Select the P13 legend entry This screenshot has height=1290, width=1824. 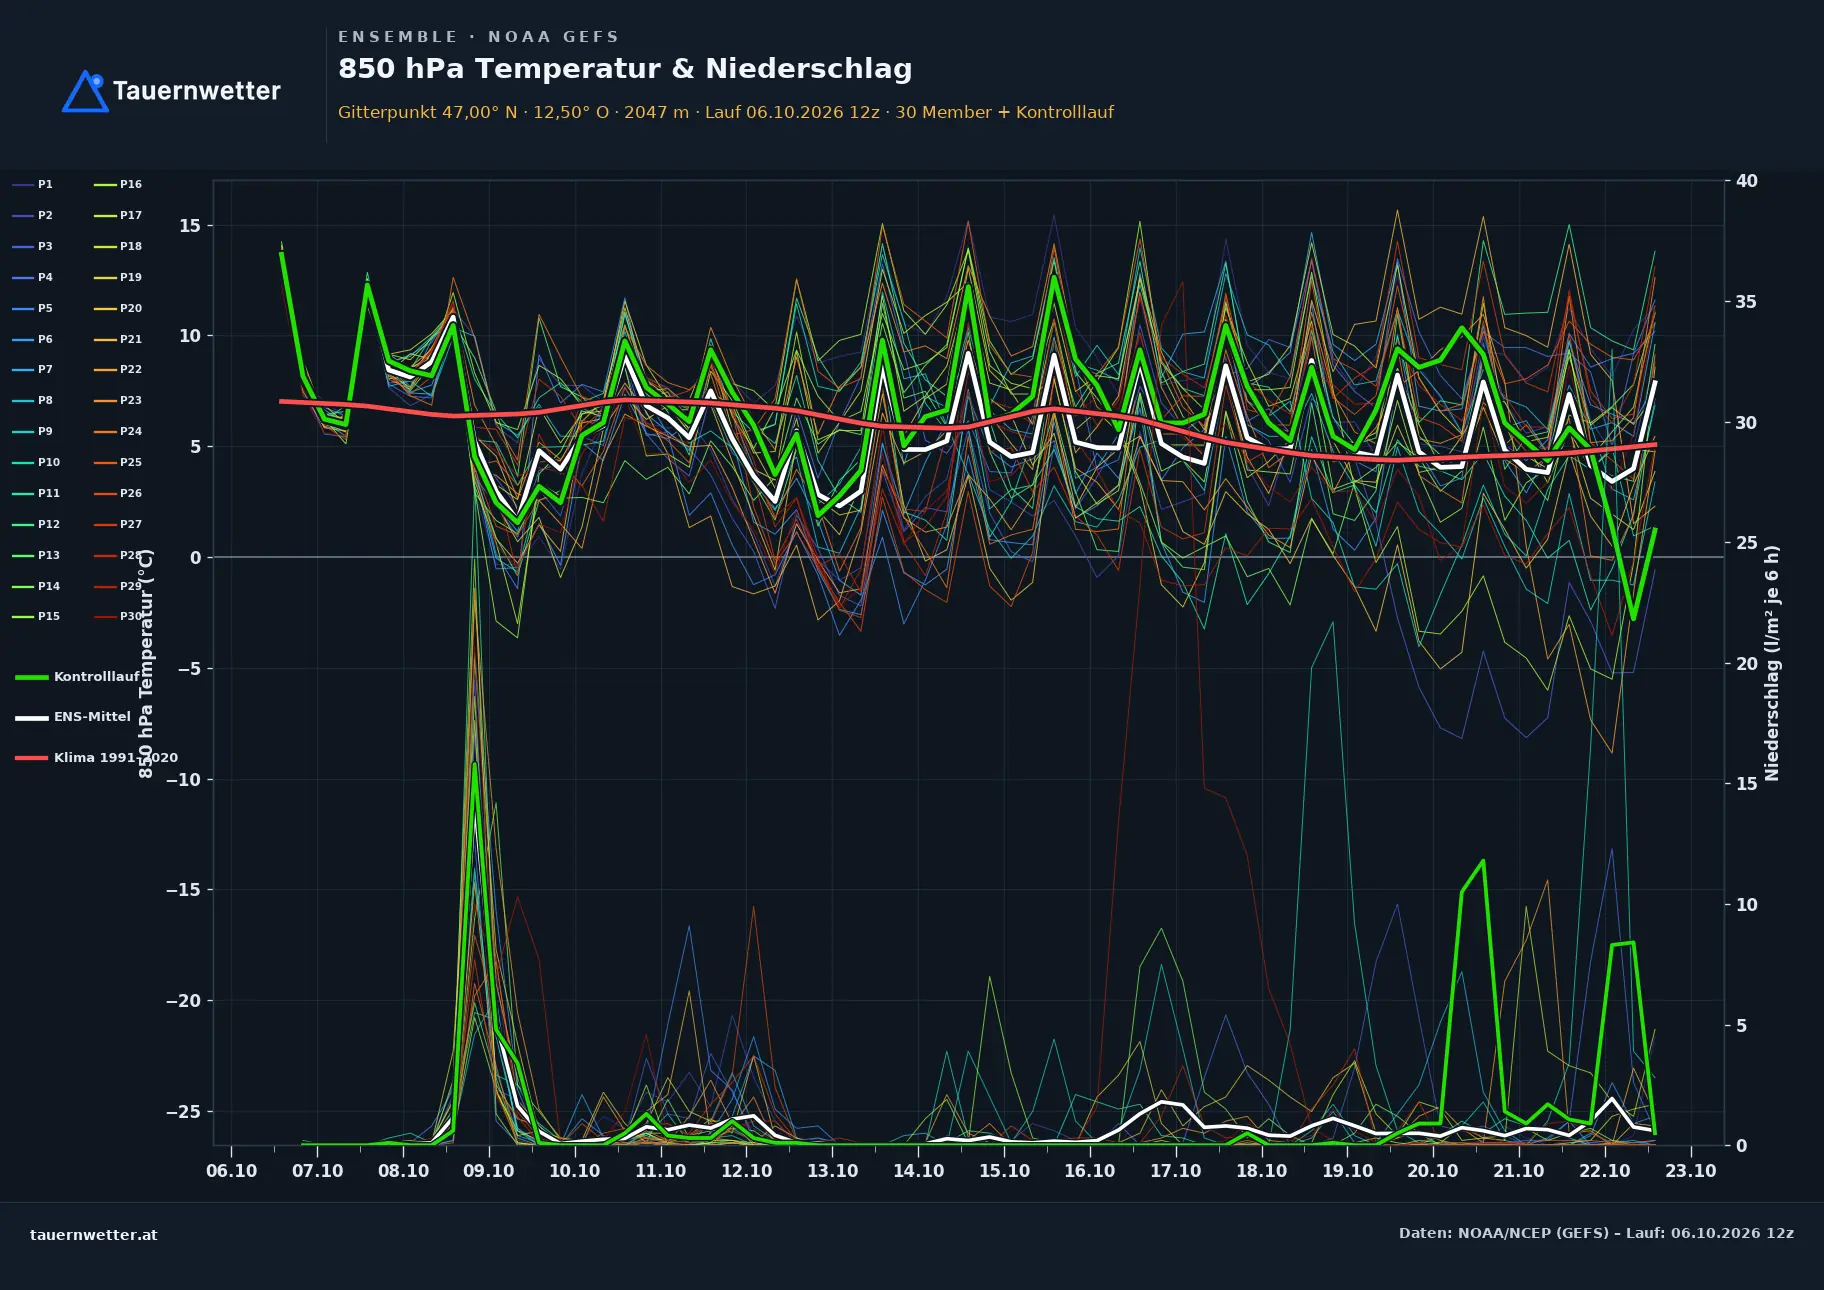click(x=36, y=555)
